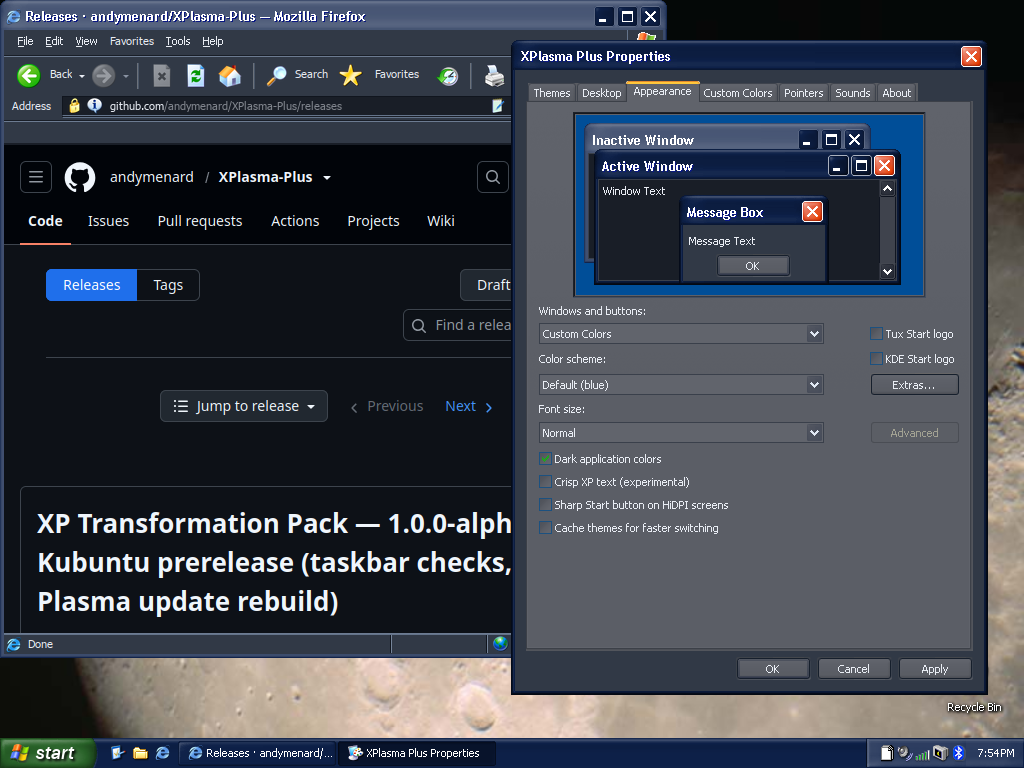The width and height of the screenshot is (1024, 768).
Task: Click the Refresh icon in Firefox toolbar
Action: click(x=195, y=76)
